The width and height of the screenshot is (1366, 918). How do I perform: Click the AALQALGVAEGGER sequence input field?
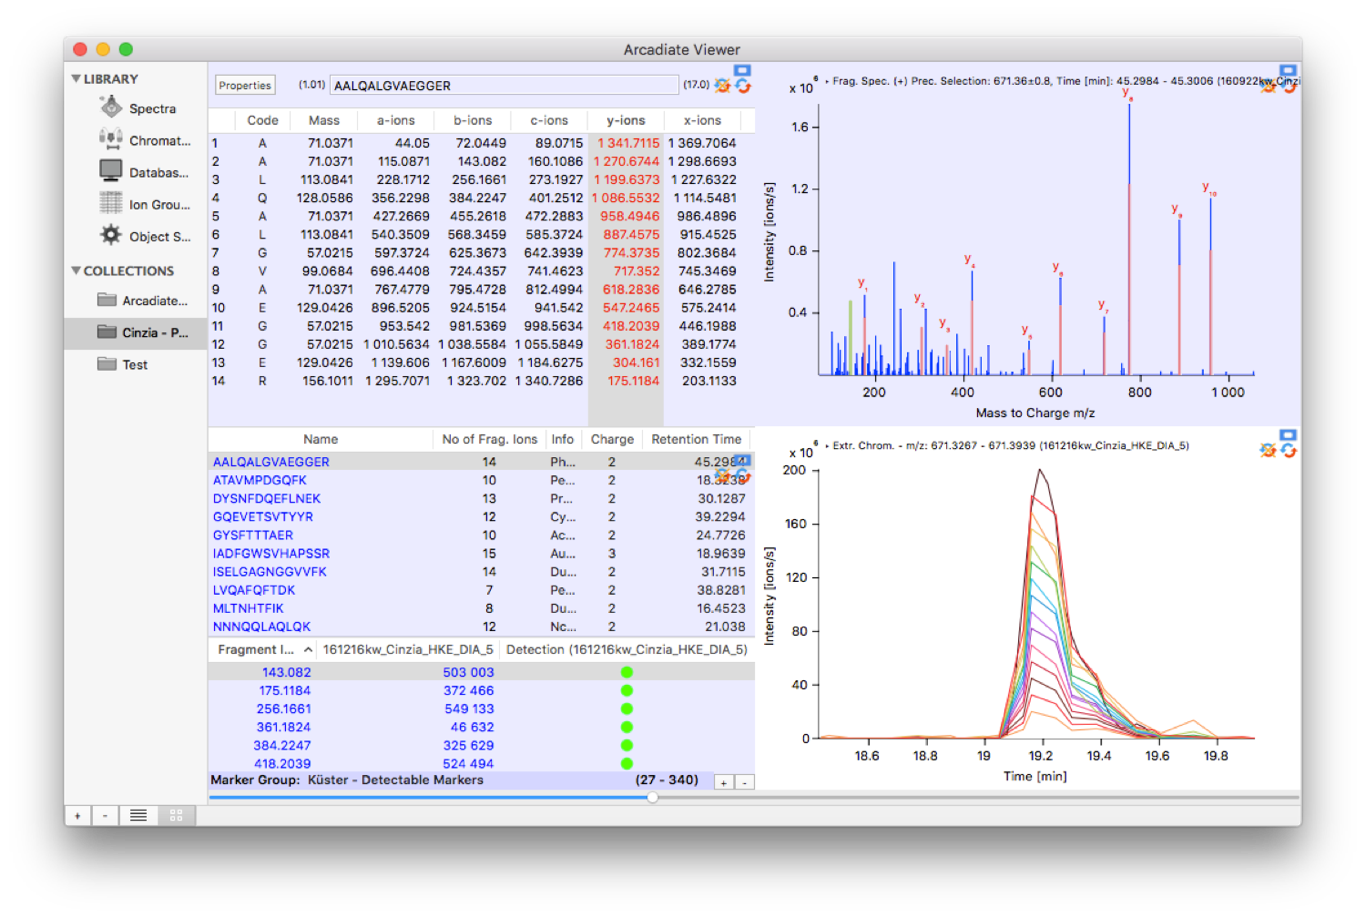[x=503, y=86]
